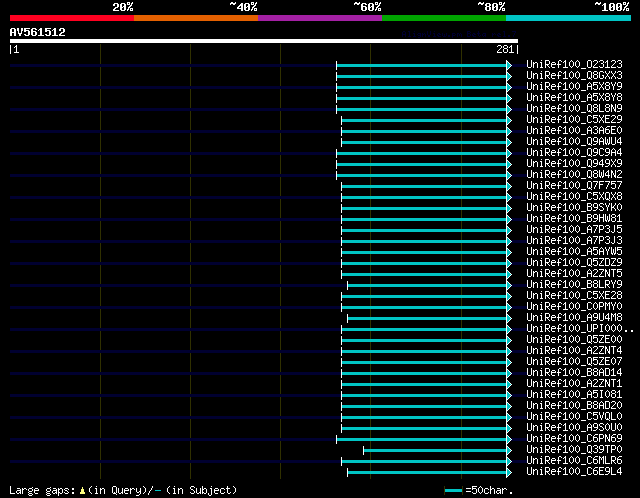This screenshot has height=498, width=640.
Task: Select UniRef100_A2ZNT5 label
Action: tap(574, 274)
